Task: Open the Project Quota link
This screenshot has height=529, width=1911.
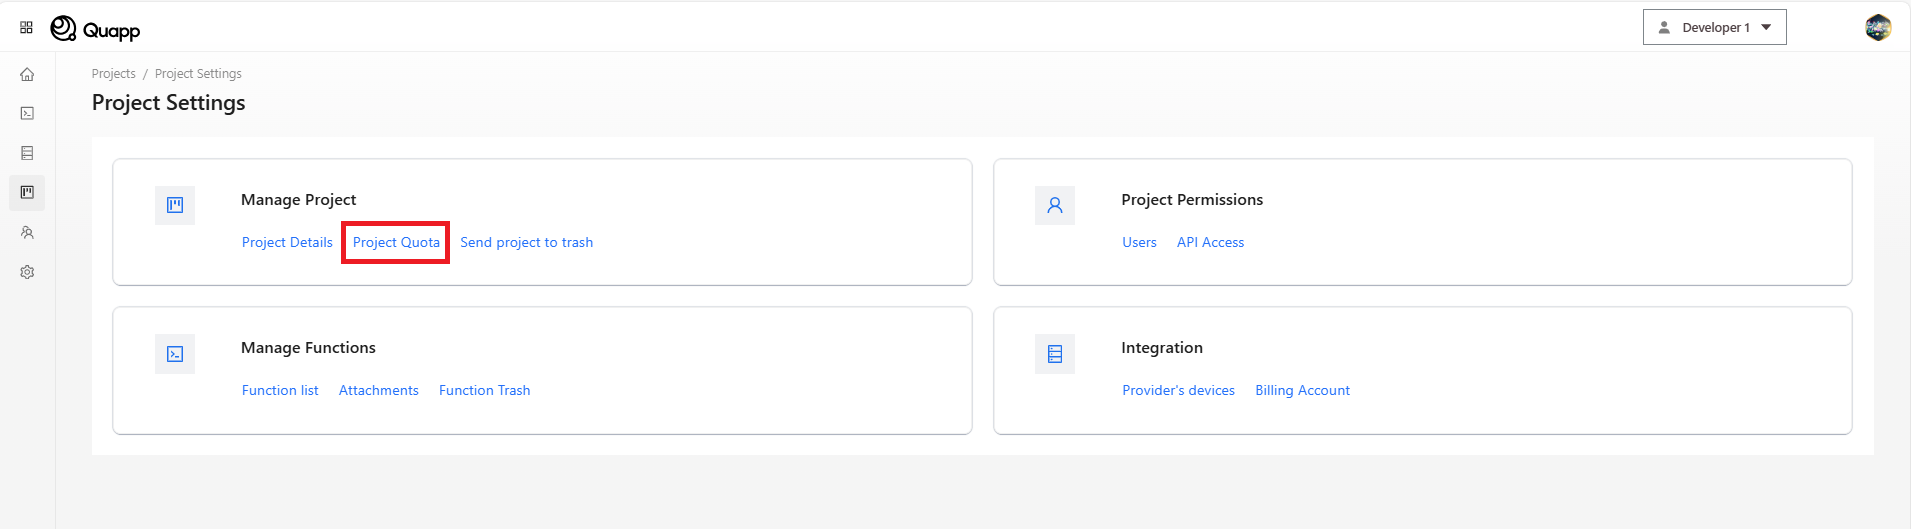Action: pyautogui.click(x=396, y=242)
